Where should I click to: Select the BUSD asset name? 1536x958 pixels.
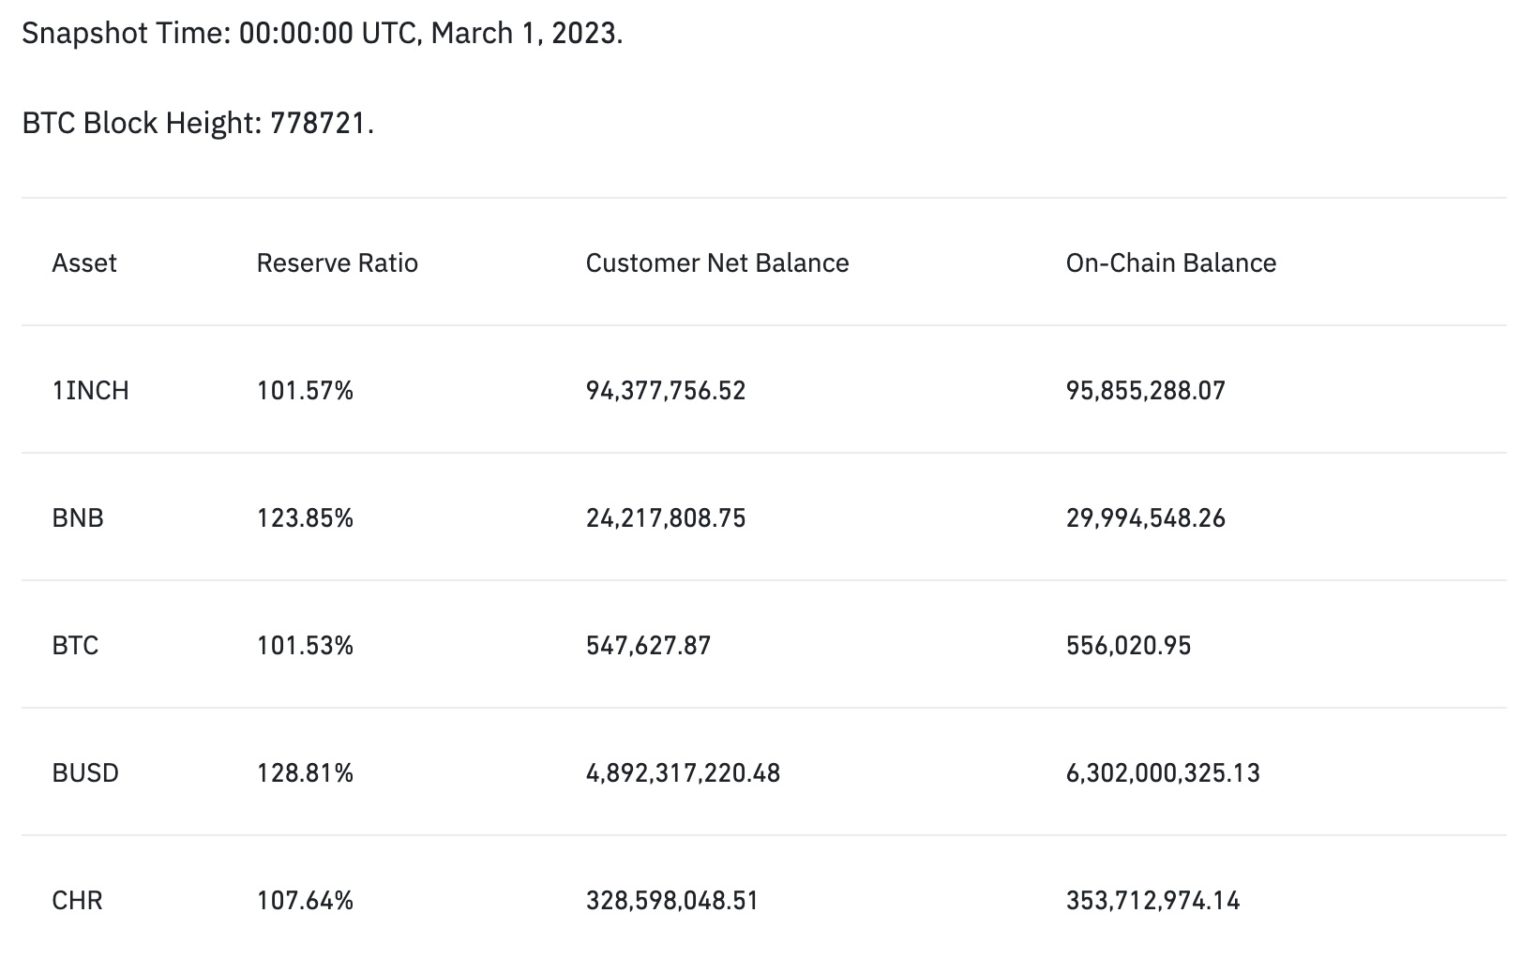[x=85, y=773]
